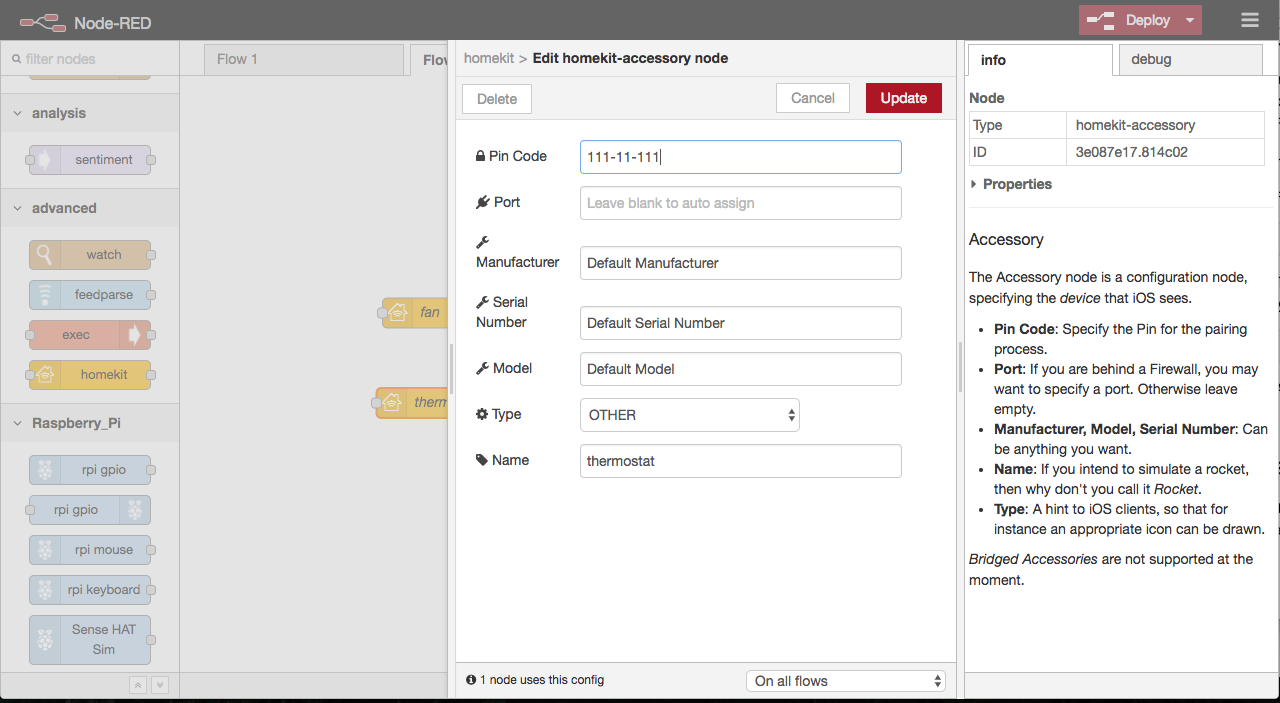The image size is (1280, 703).
Task: Focus the Pin Code input field
Action: click(x=741, y=157)
